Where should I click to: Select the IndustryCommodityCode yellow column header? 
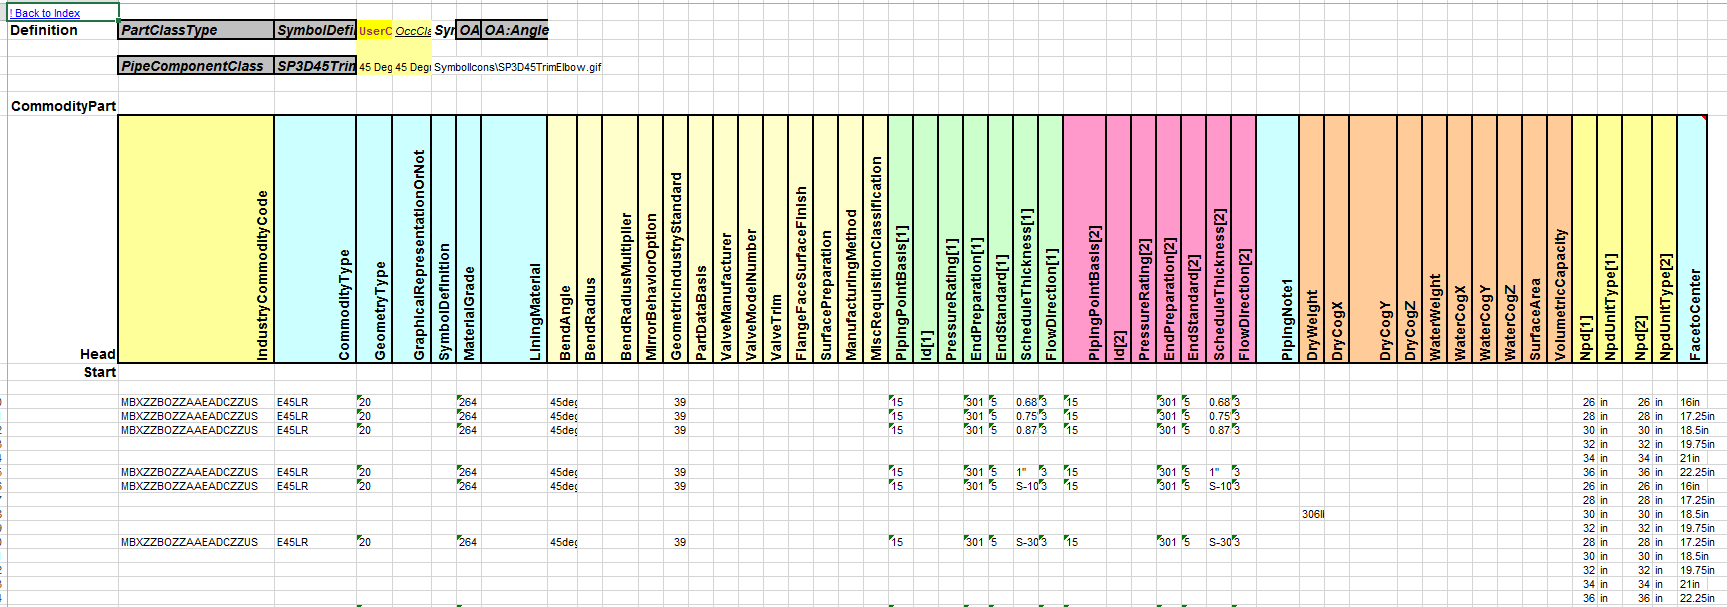click(196, 238)
